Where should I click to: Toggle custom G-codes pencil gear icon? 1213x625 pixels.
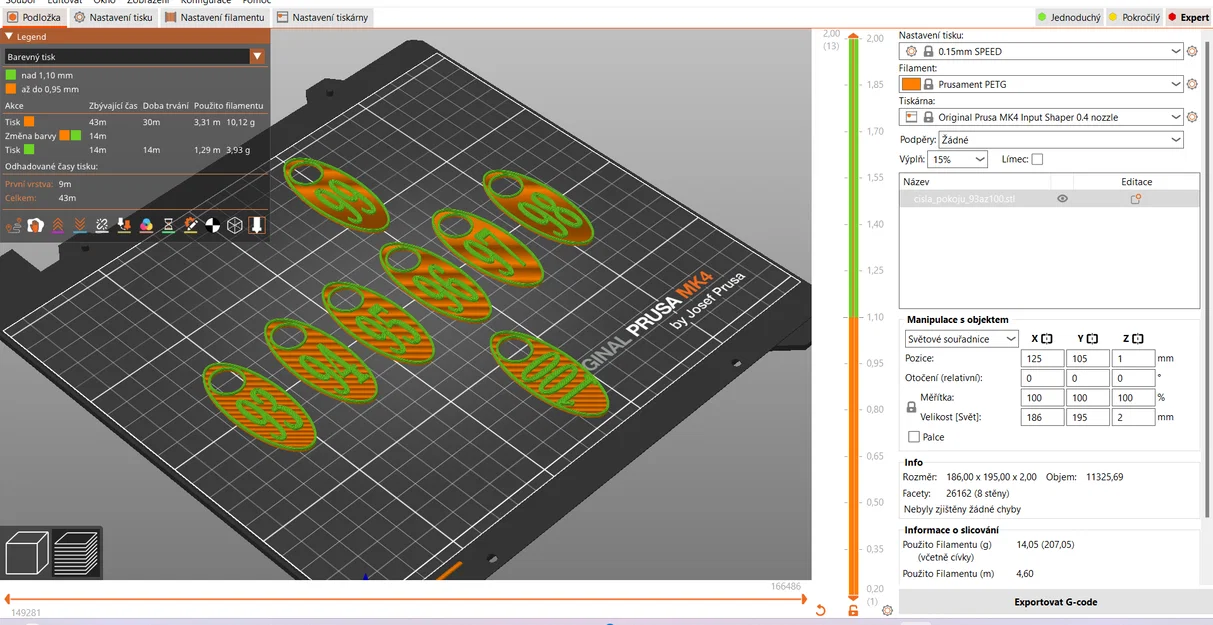pyautogui.click(x=190, y=225)
